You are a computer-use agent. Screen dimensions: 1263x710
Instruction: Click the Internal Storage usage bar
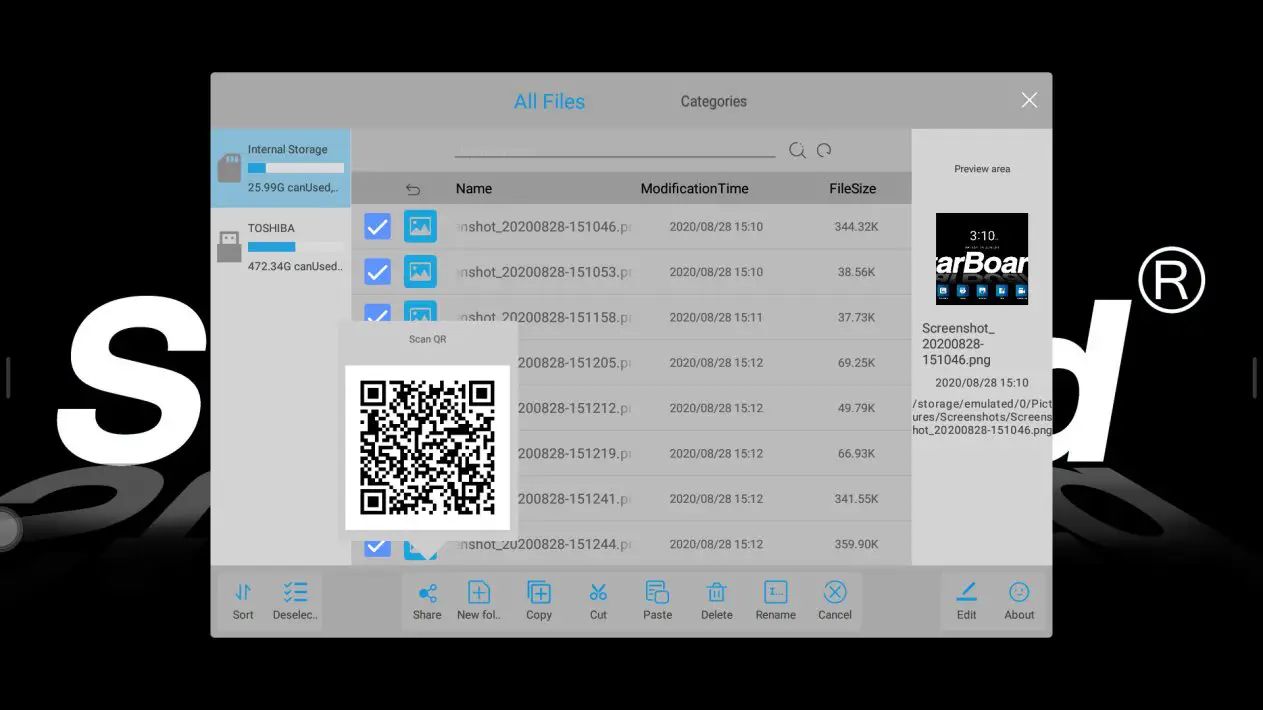pos(296,168)
